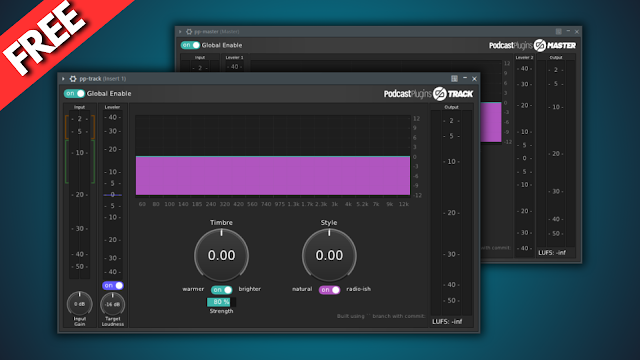Toggle the Style on switch
640x360 pixels.
pos(329,290)
